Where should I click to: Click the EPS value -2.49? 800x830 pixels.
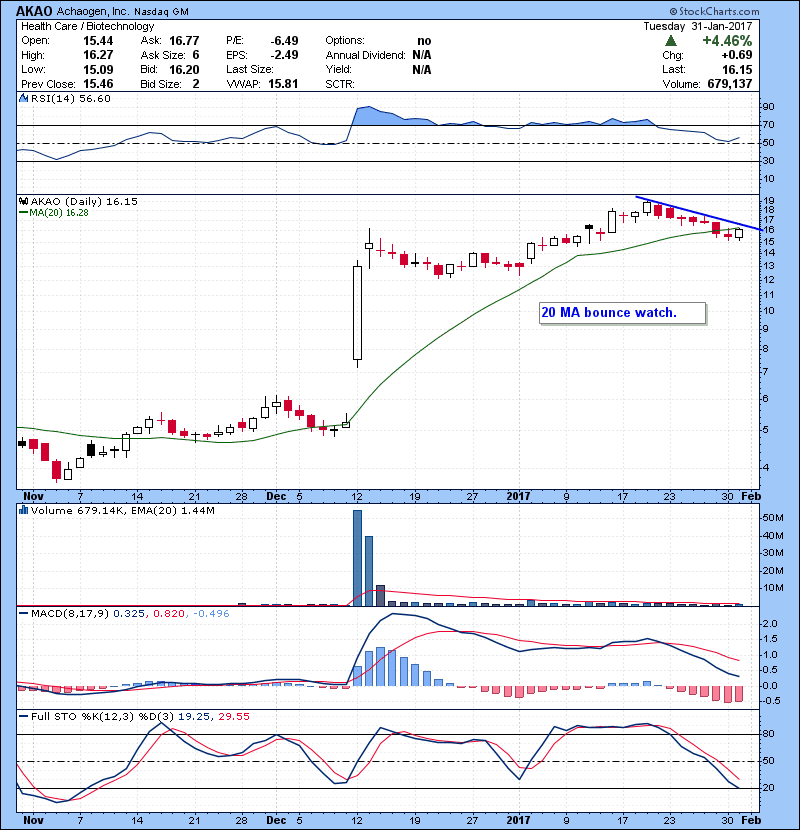click(284, 55)
